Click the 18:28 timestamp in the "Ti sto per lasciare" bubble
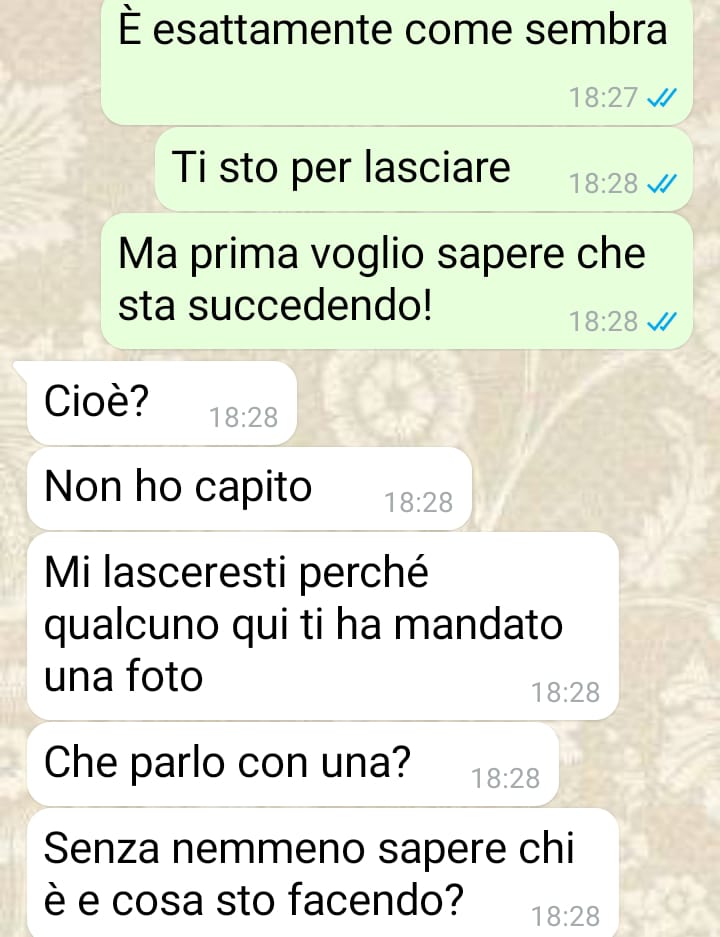This screenshot has height=937, width=720. point(603,184)
